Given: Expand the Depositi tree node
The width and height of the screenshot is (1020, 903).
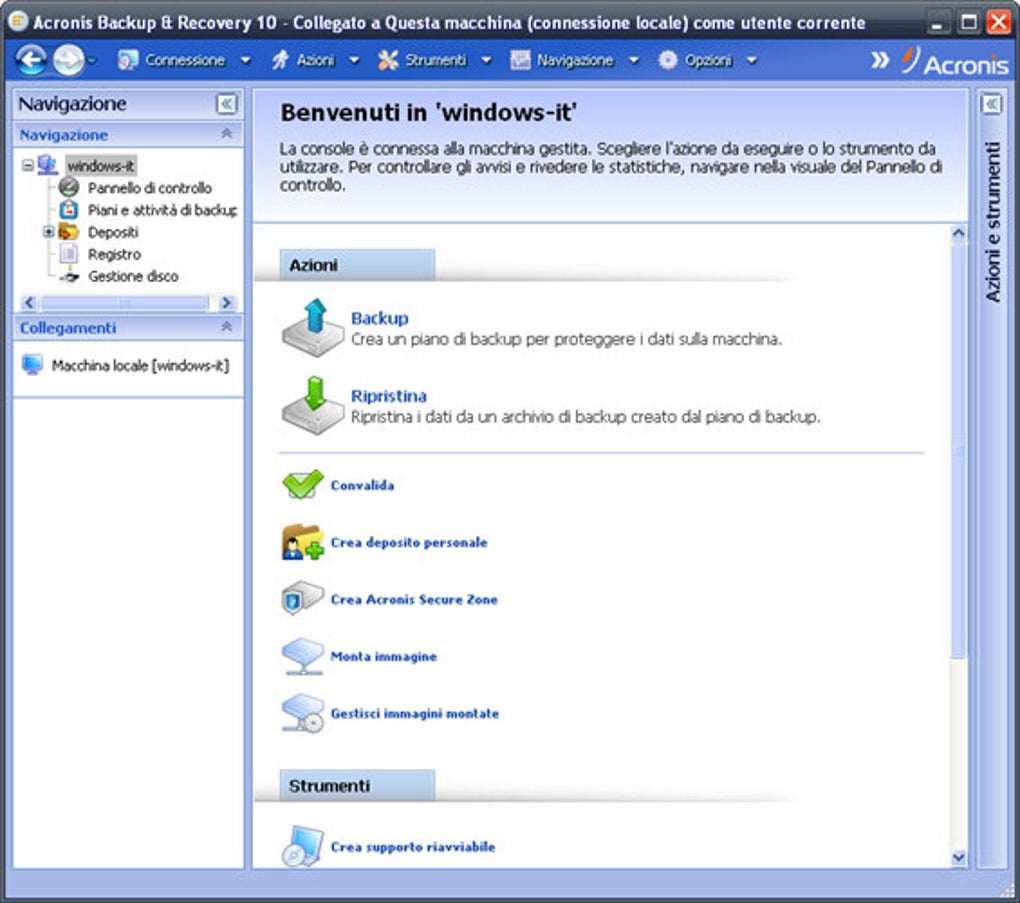Looking at the screenshot, I should tap(49, 232).
